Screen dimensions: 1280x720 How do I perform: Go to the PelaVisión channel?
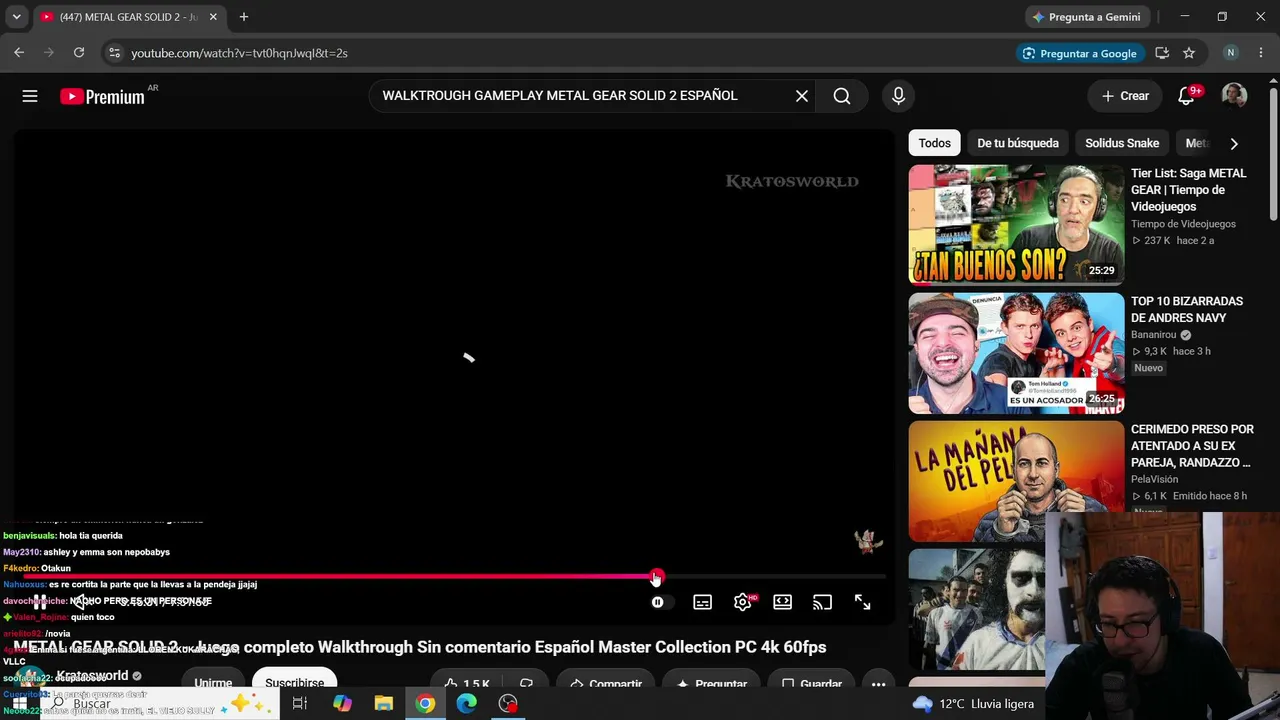pos(1154,479)
